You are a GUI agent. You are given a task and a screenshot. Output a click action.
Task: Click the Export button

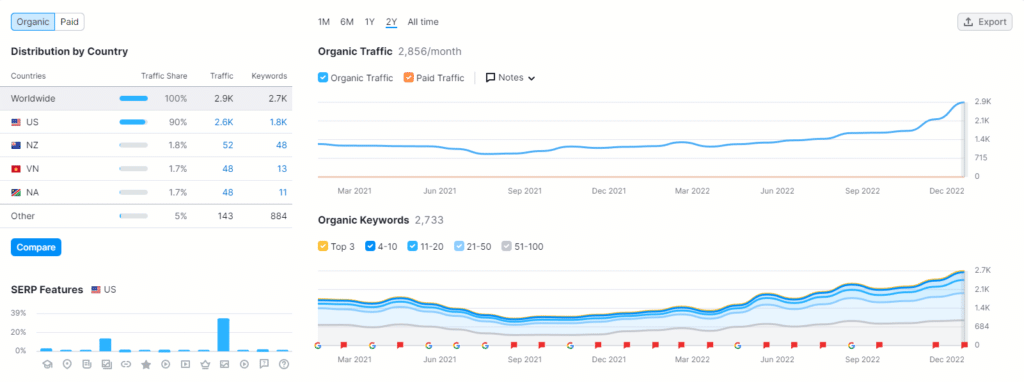(985, 22)
